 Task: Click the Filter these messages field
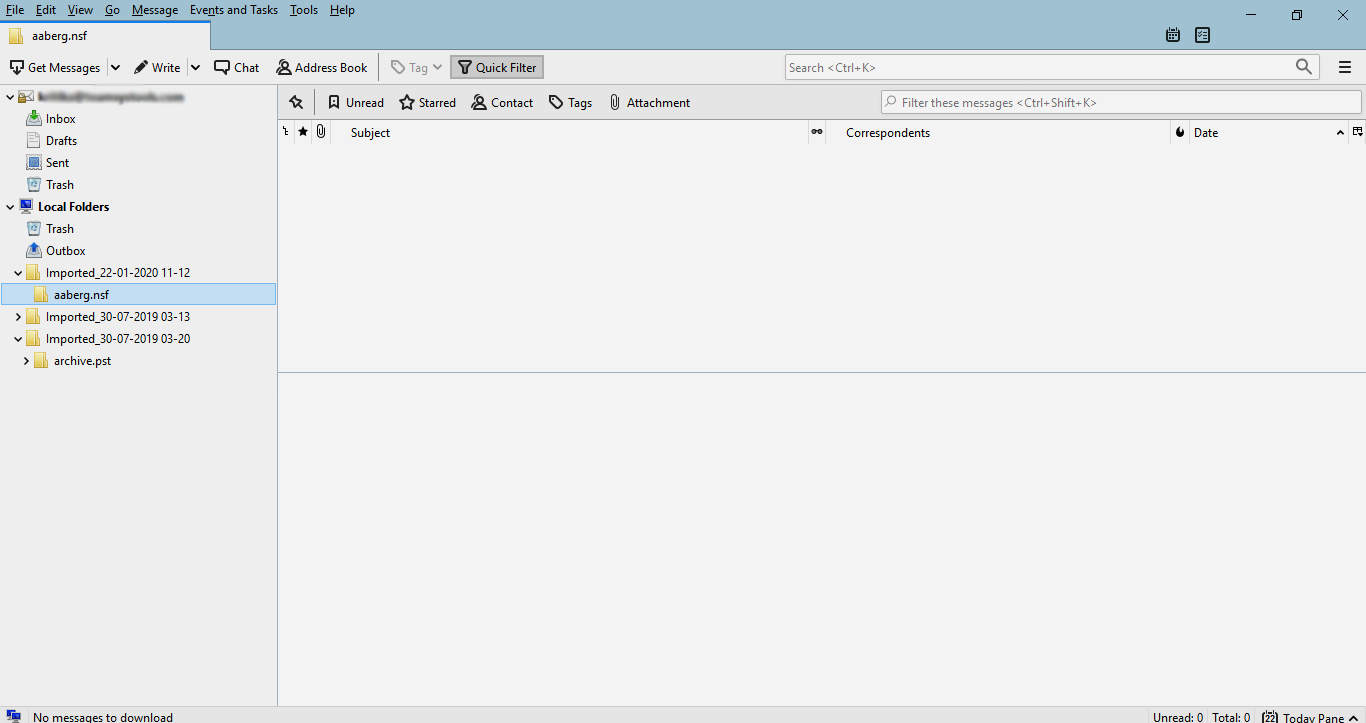coord(1120,102)
